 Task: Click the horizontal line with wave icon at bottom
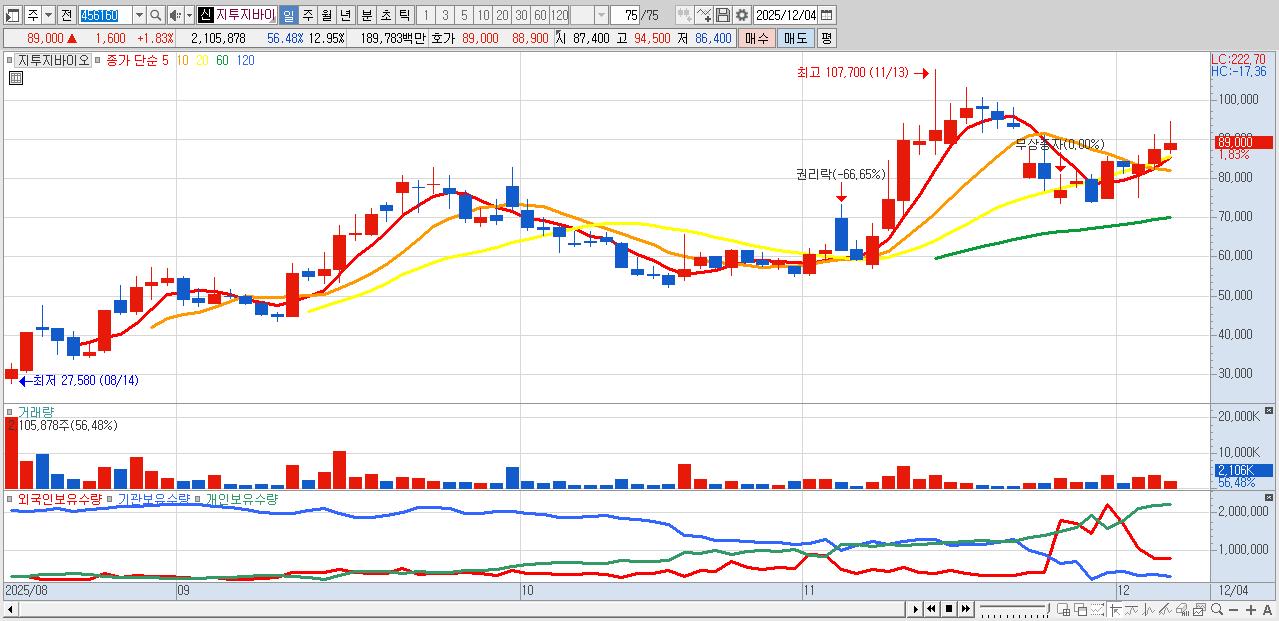pos(1131,609)
